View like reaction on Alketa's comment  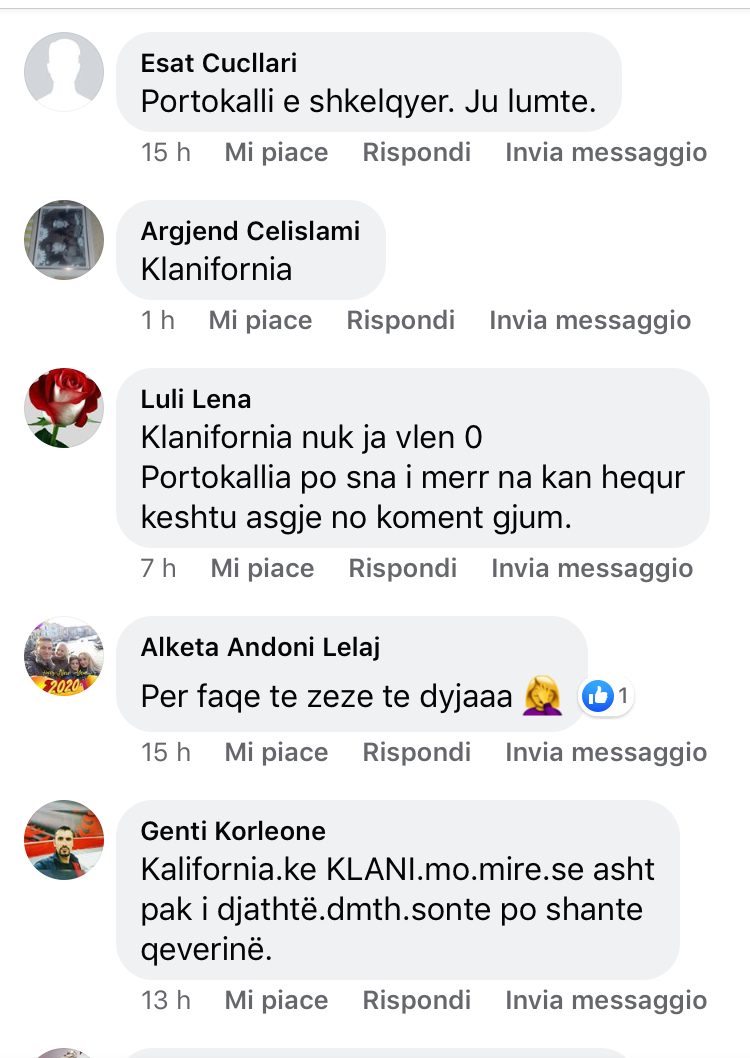606,696
